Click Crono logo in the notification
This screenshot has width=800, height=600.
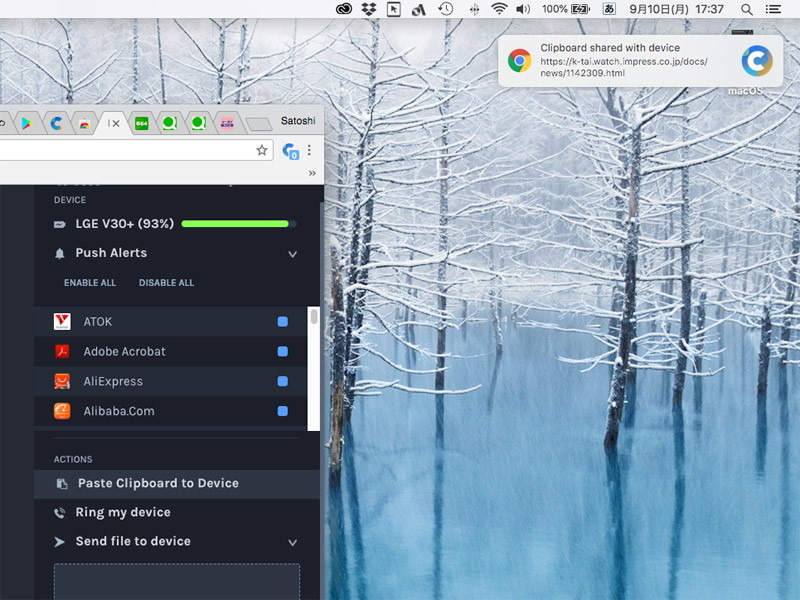tap(757, 61)
